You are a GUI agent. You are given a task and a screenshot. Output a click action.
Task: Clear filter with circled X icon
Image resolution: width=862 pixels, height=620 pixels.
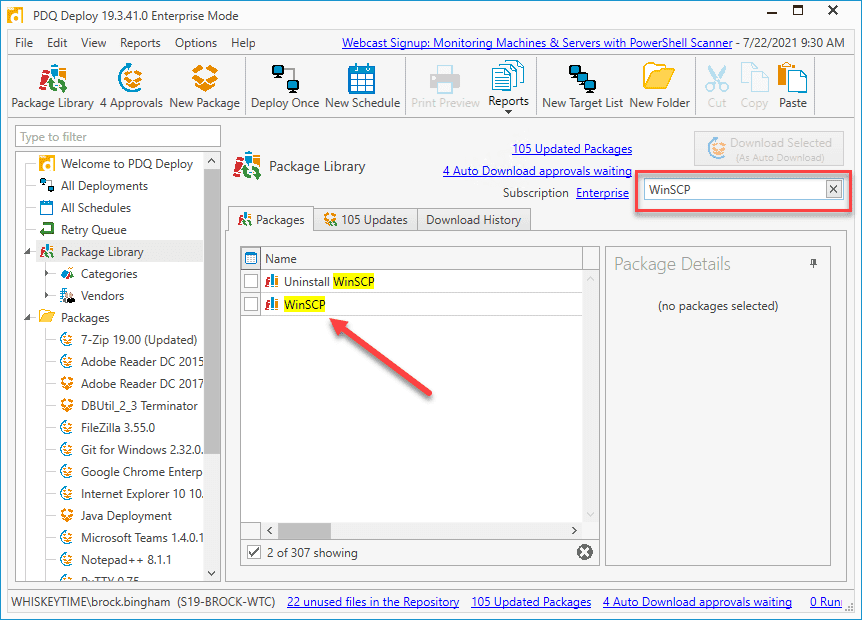[x=585, y=552]
